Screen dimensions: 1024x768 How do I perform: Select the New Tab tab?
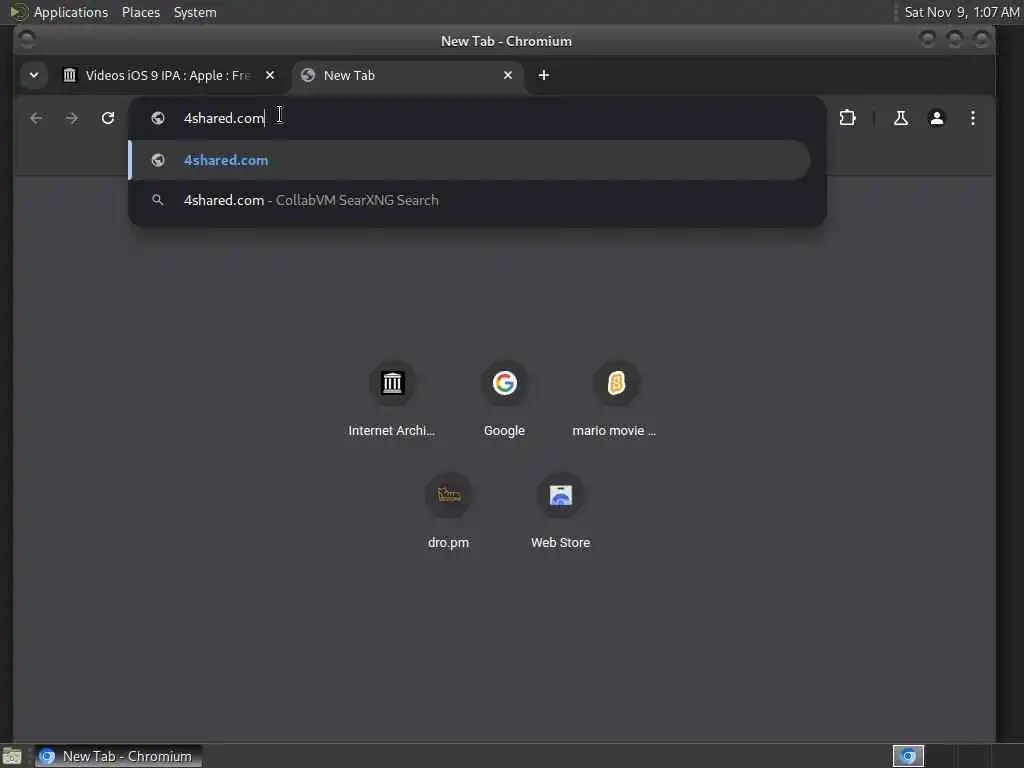tap(408, 75)
